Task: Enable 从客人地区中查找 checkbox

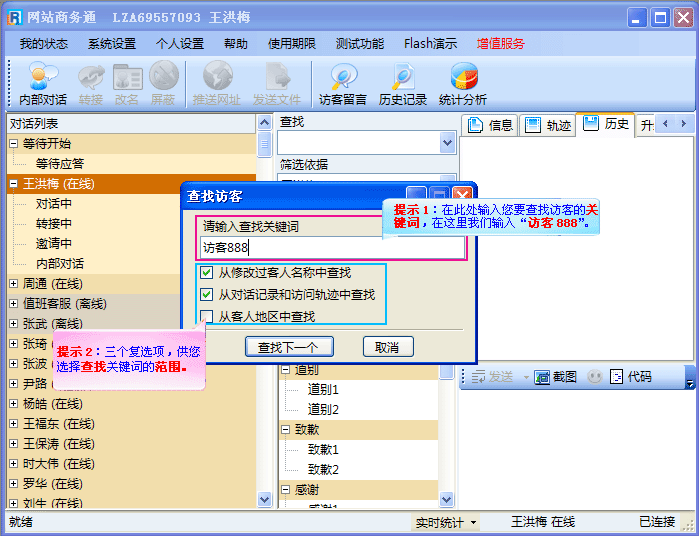Action: tap(206, 317)
